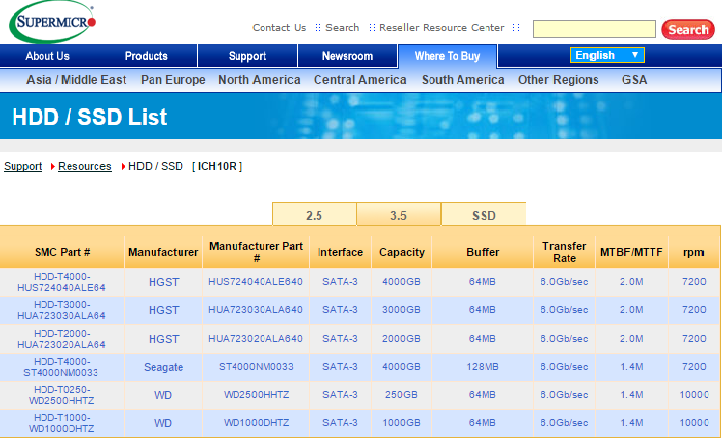The width and height of the screenshot is (722, 438).
Task: Click HGST in the HUS724040ALE640 row
Action: click(164, 282)
